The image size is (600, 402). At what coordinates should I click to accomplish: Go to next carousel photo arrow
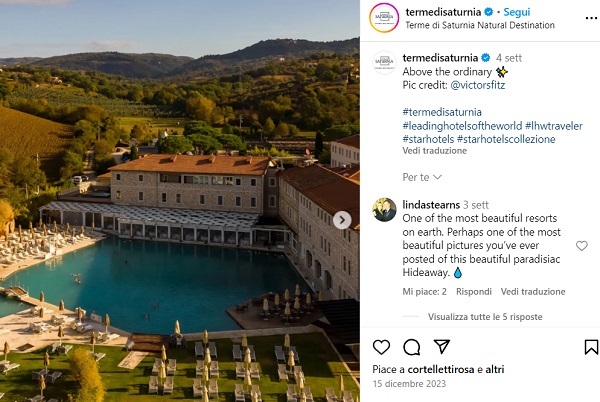(x=342, y=220)
